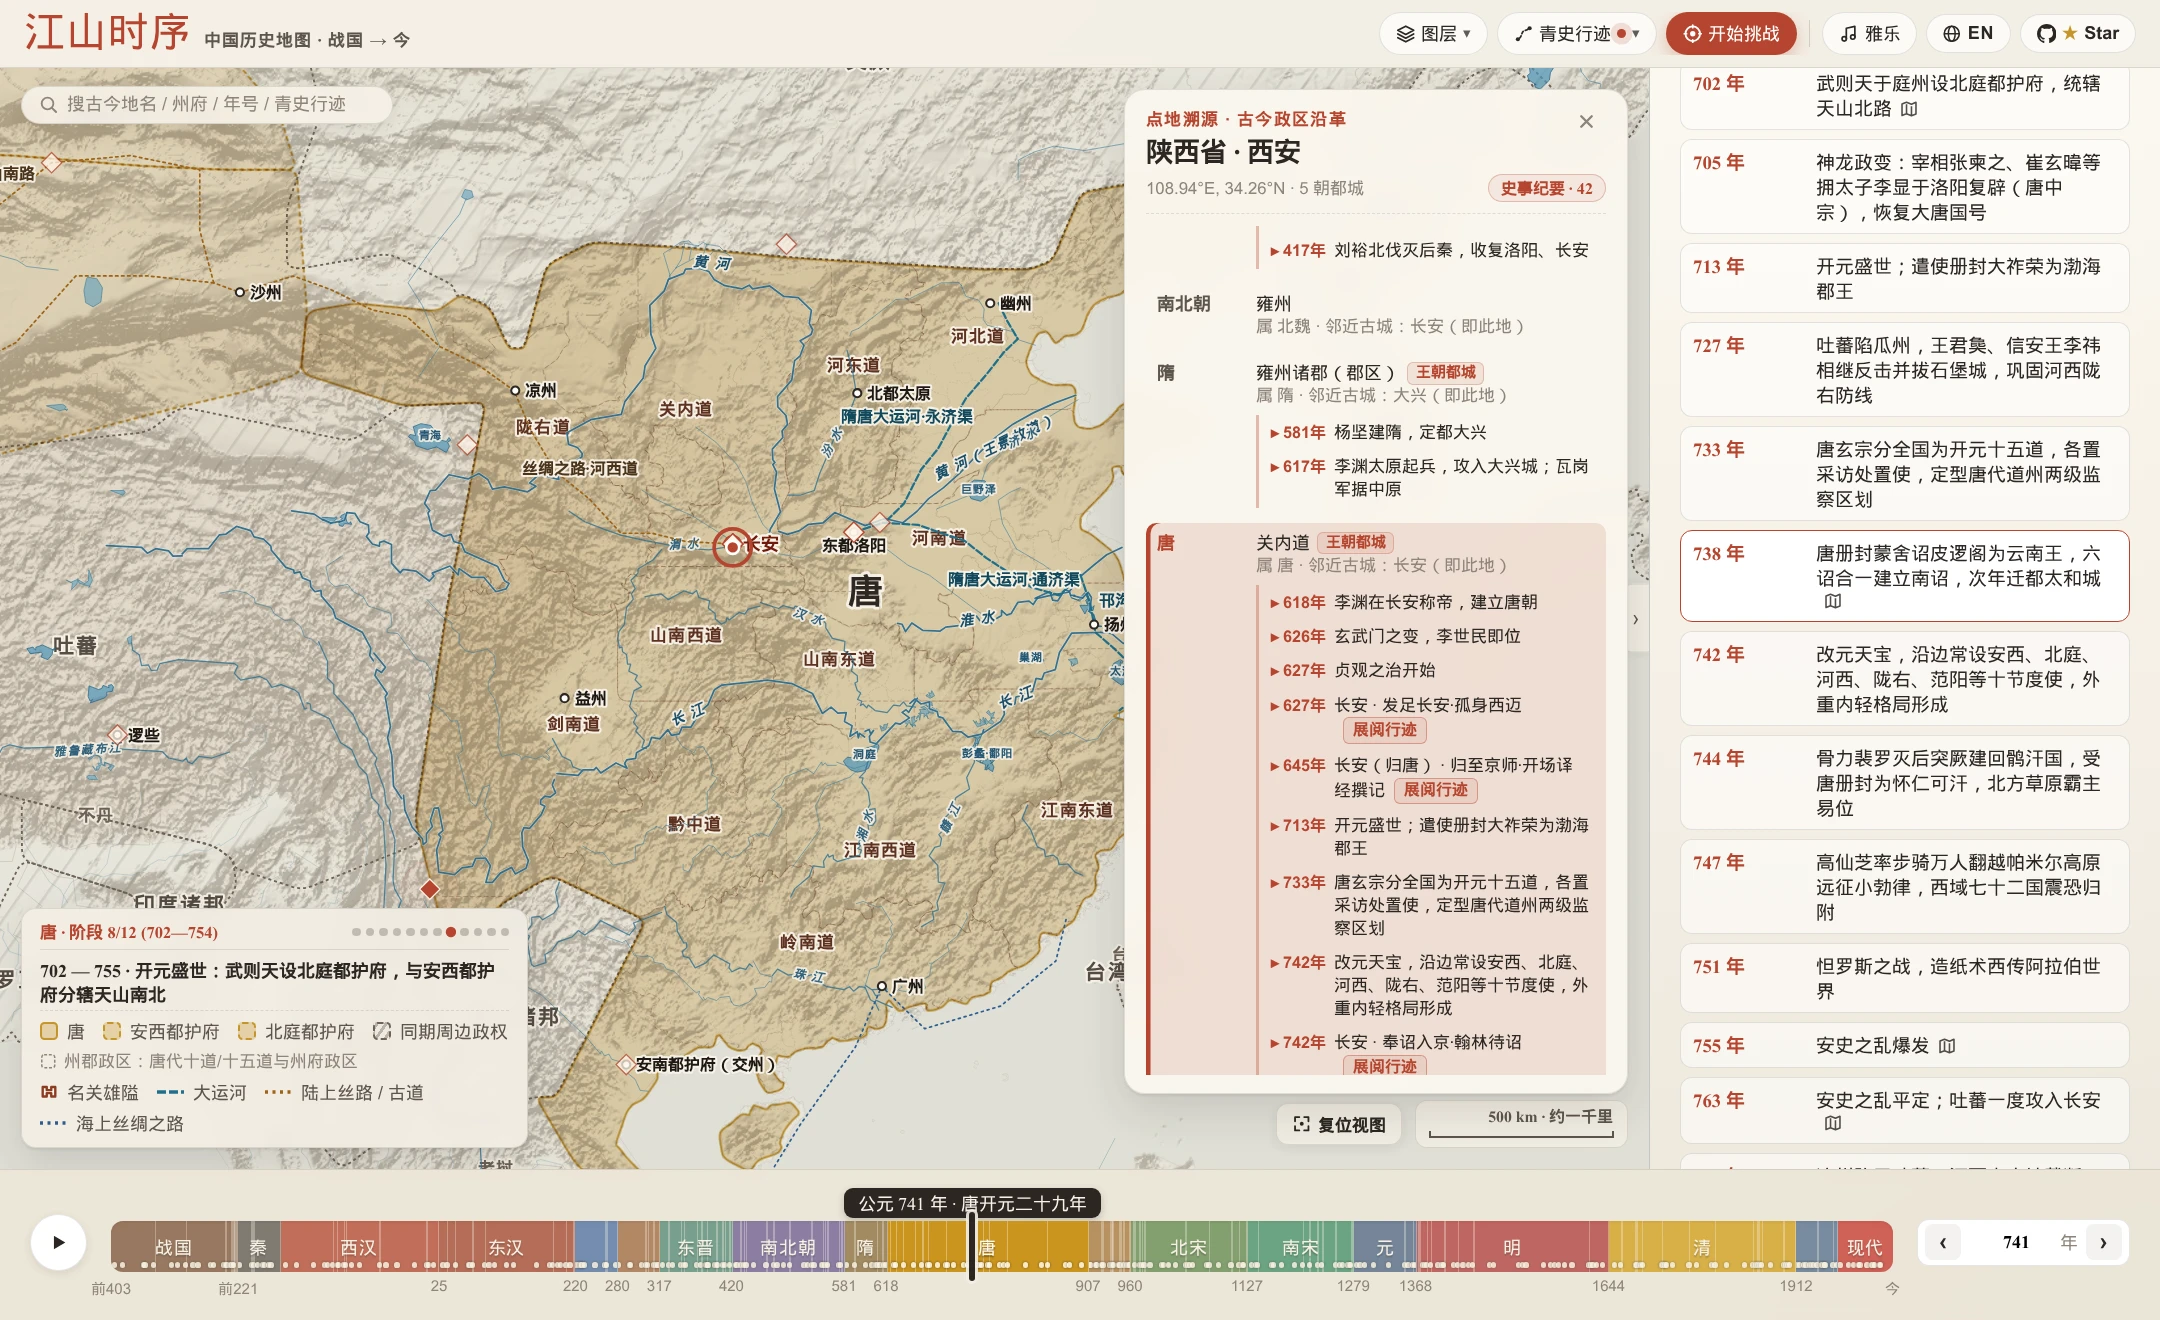
Task: Click the 逻些 diamond marker on map
Action: click(x=118, y=735)
